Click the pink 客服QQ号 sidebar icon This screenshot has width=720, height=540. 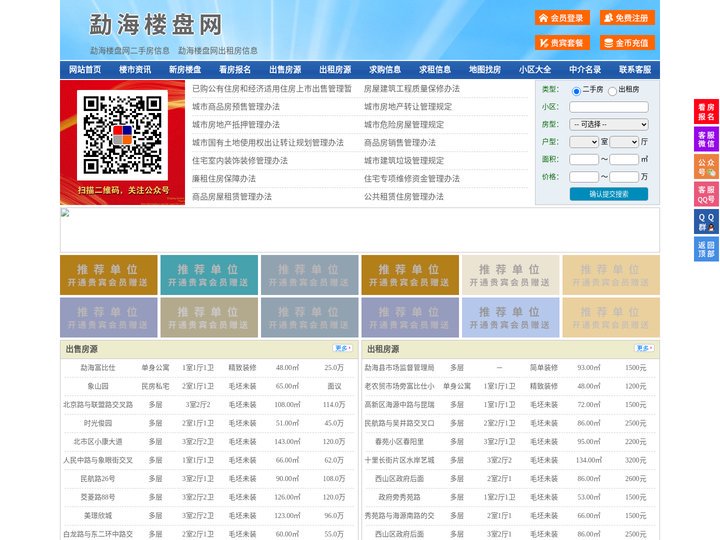tap(706, 194)
